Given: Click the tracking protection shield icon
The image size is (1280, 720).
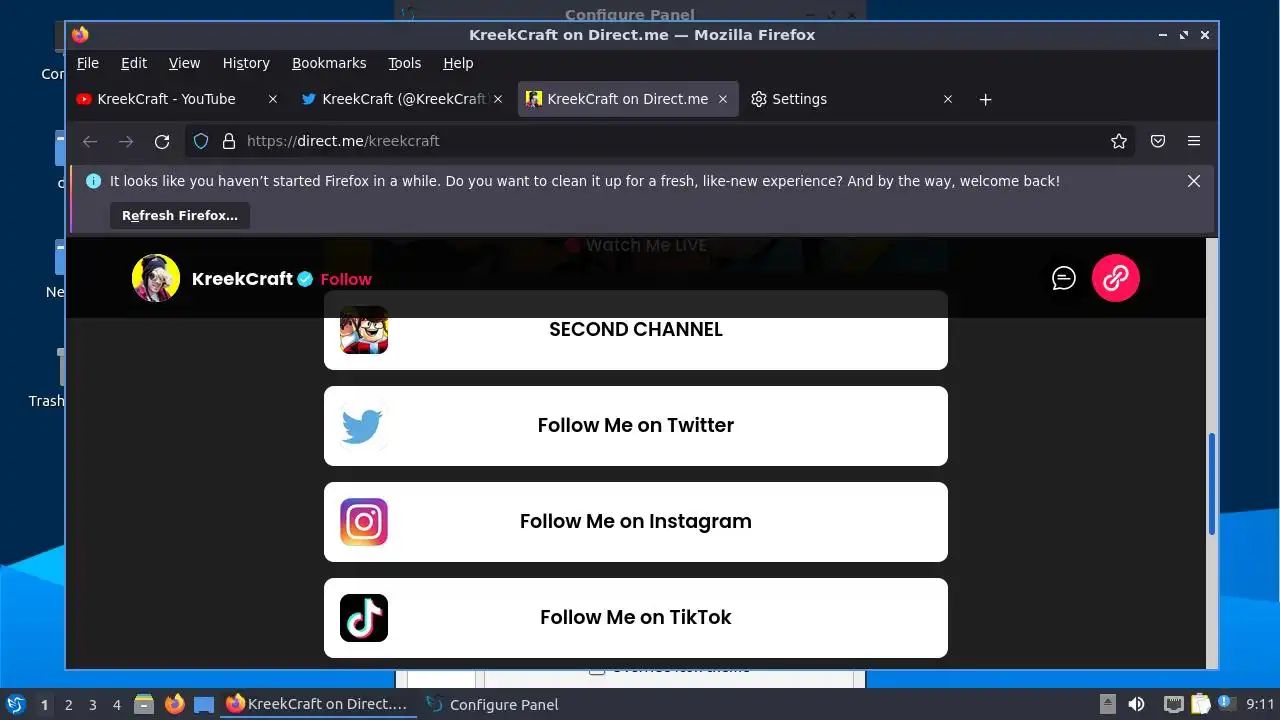Looking at the screenshot, I should (201, 141).
